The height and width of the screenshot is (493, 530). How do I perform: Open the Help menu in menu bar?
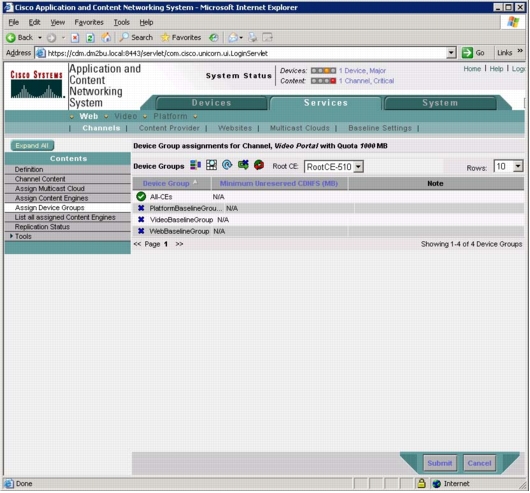146,22
